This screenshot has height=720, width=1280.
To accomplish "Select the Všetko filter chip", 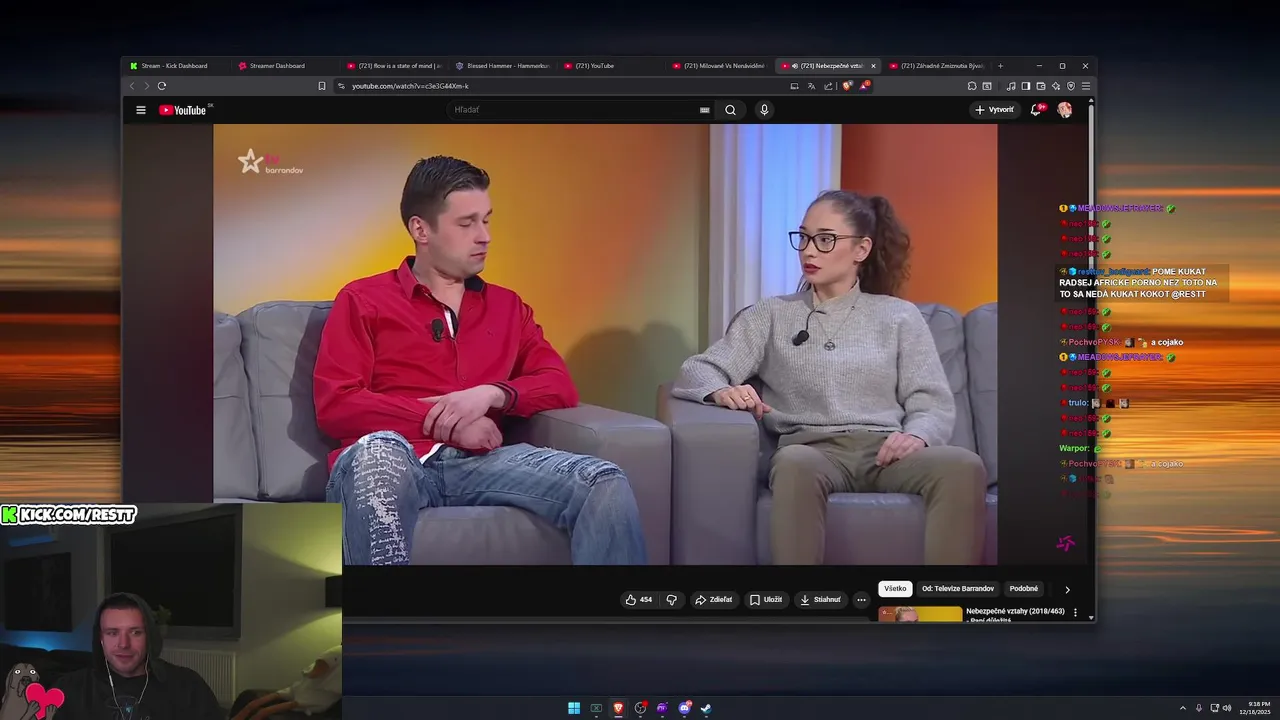I will [895, 589].
